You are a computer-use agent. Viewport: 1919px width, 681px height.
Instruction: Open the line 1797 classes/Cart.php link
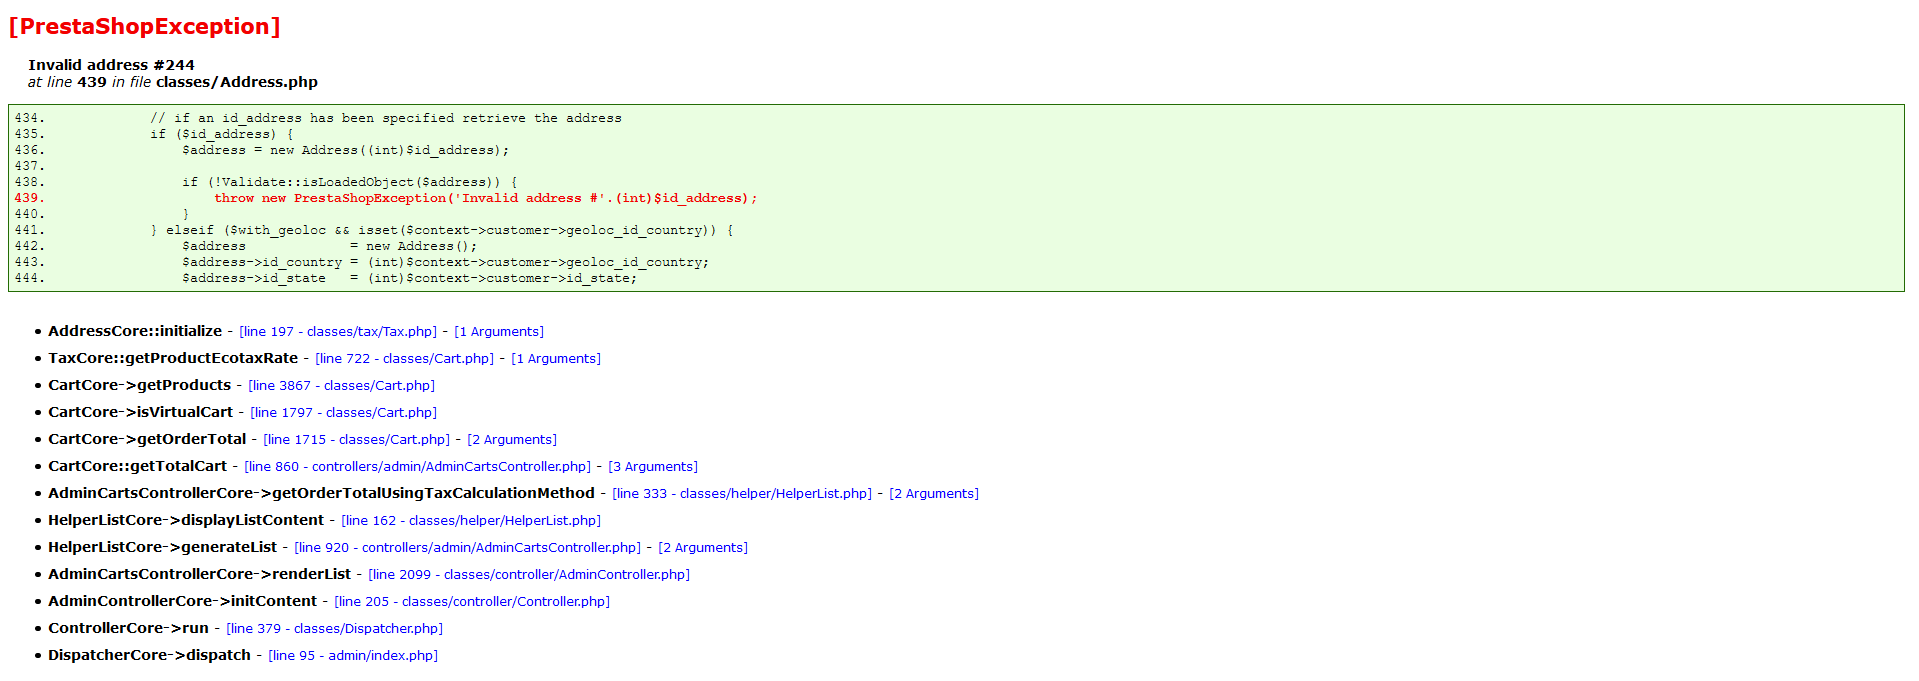point(344,413)
